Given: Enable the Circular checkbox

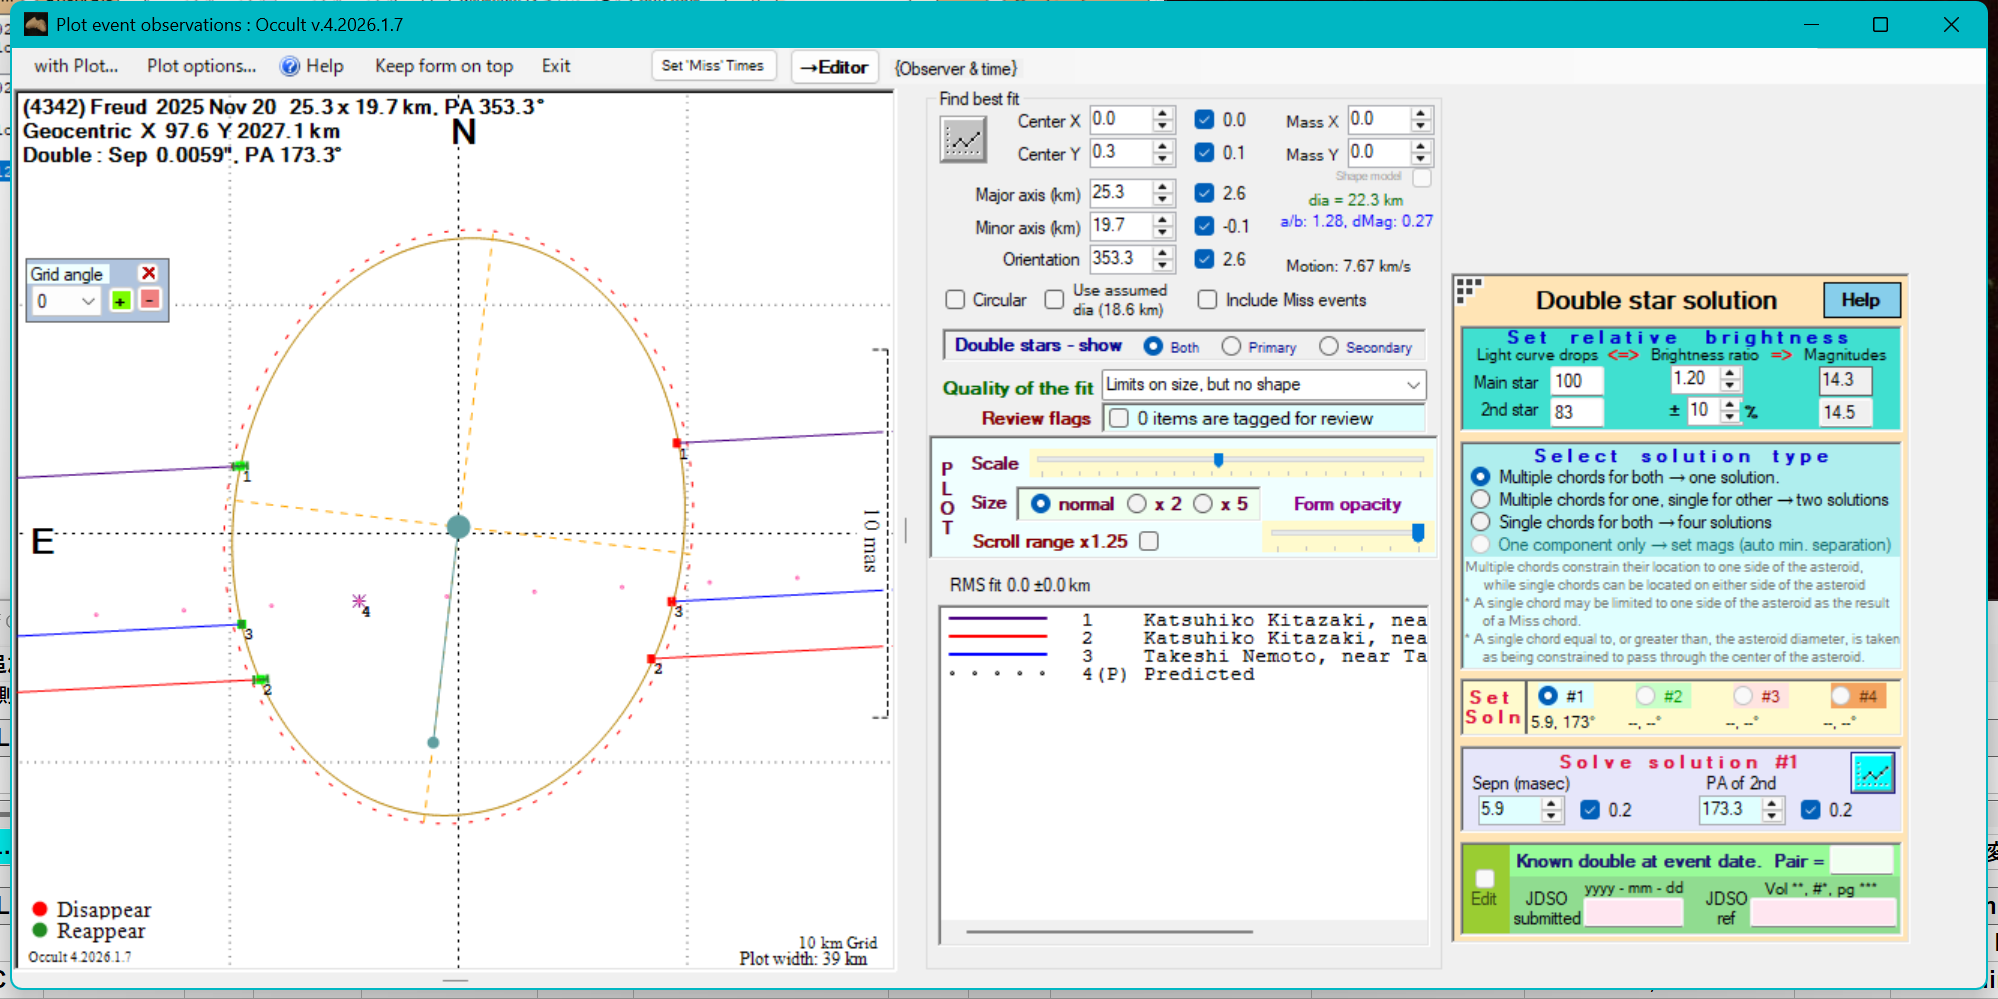Looking at the screenshot, I should point(955,300).
